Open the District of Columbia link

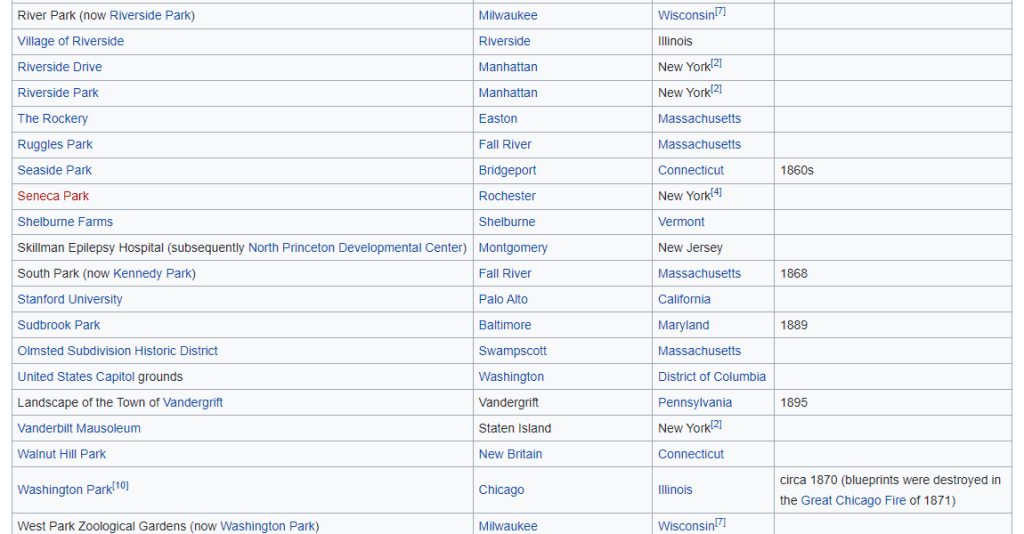711,377
